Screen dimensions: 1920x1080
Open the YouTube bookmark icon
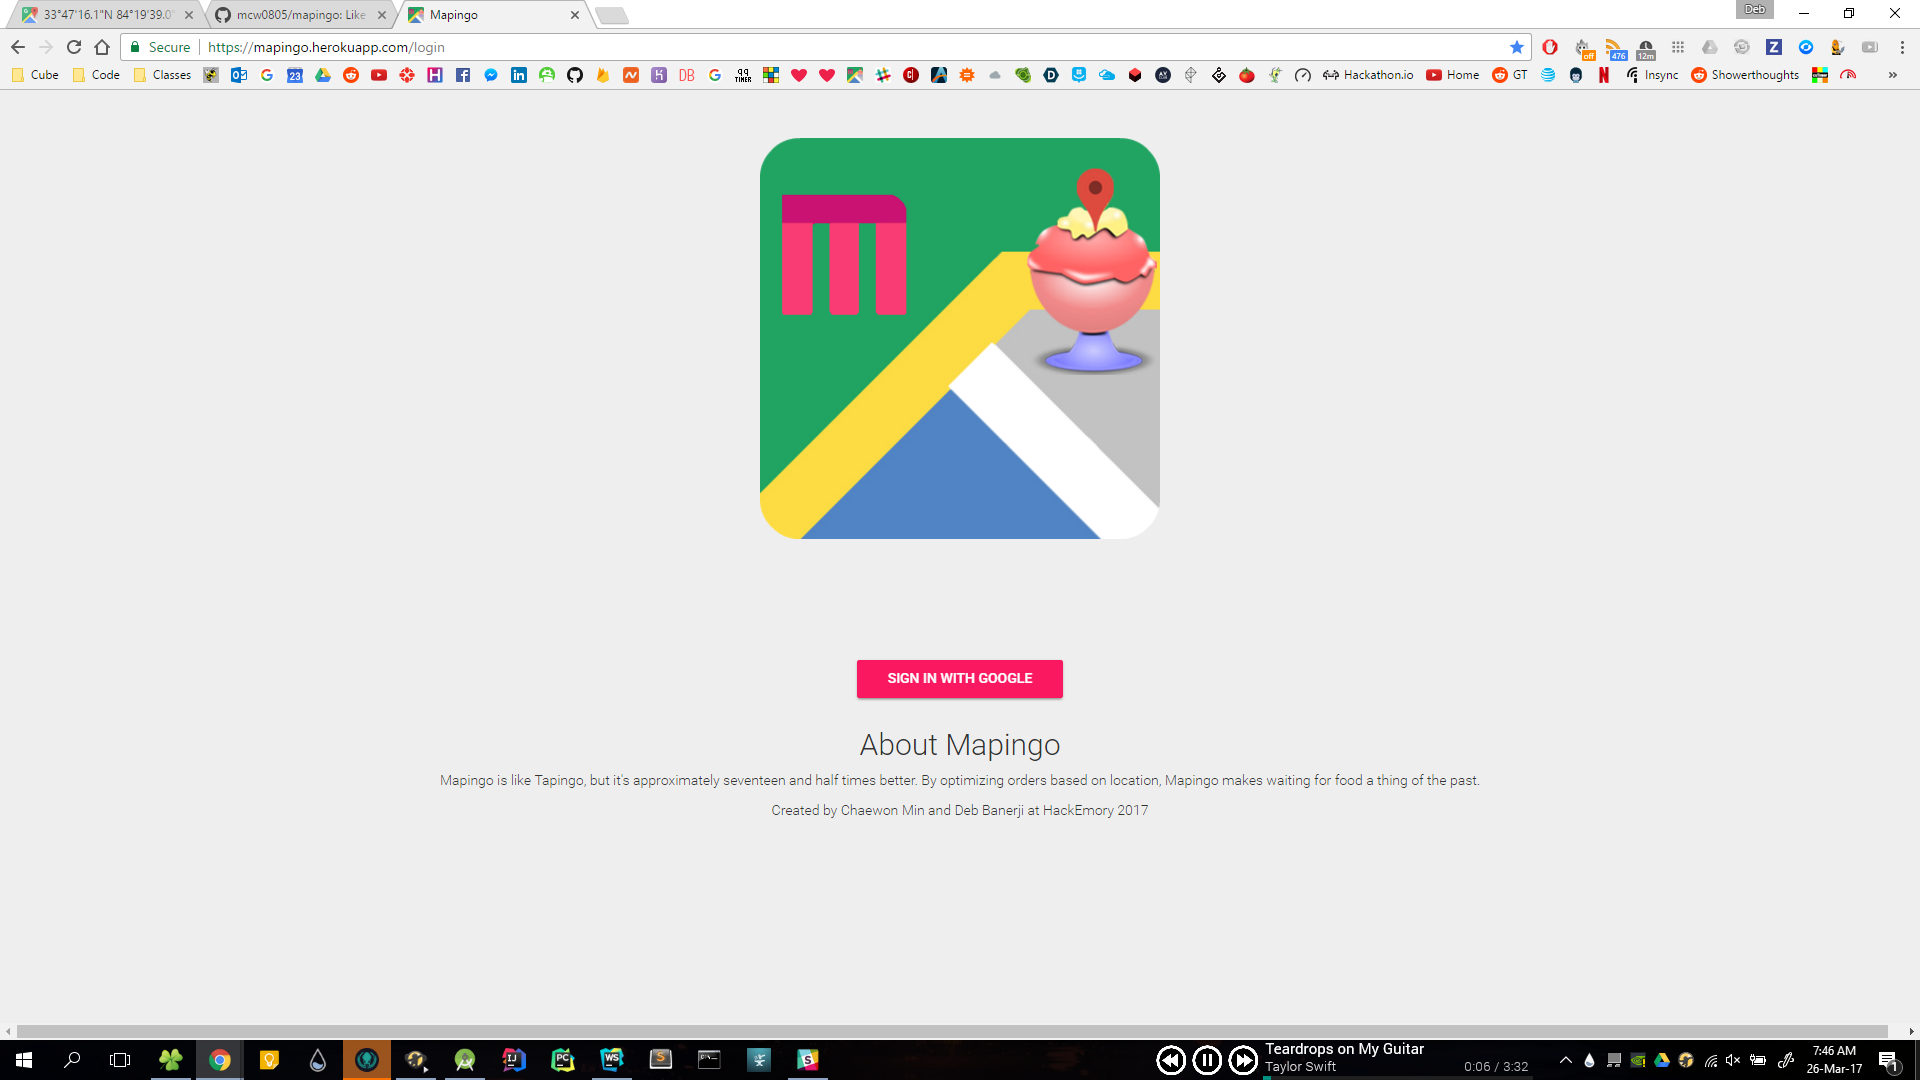(379, 75)
